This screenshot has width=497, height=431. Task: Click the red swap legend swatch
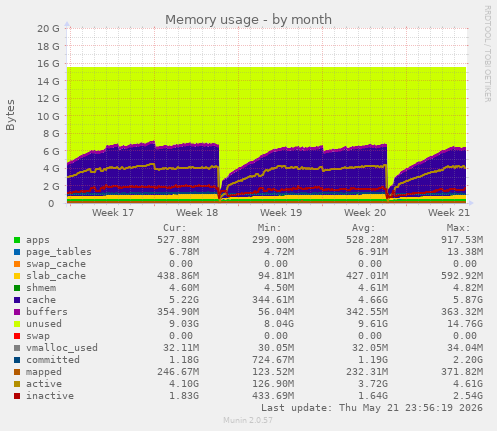point(17,336)
